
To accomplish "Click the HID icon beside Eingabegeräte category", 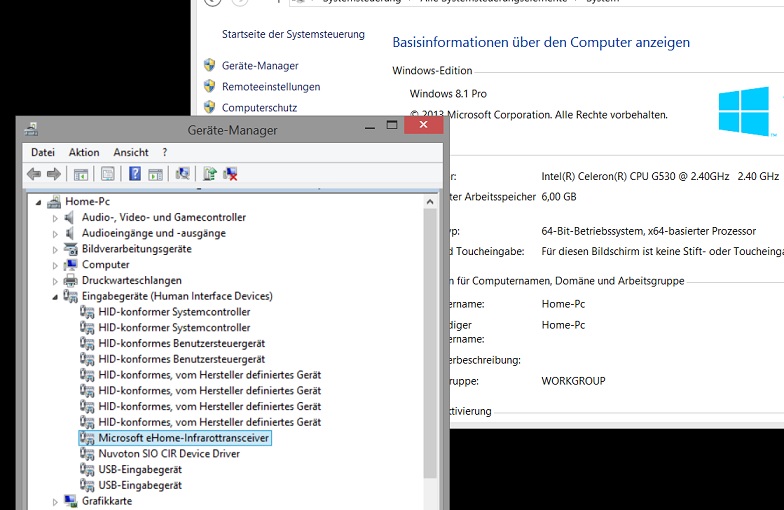I will [70, 296].
